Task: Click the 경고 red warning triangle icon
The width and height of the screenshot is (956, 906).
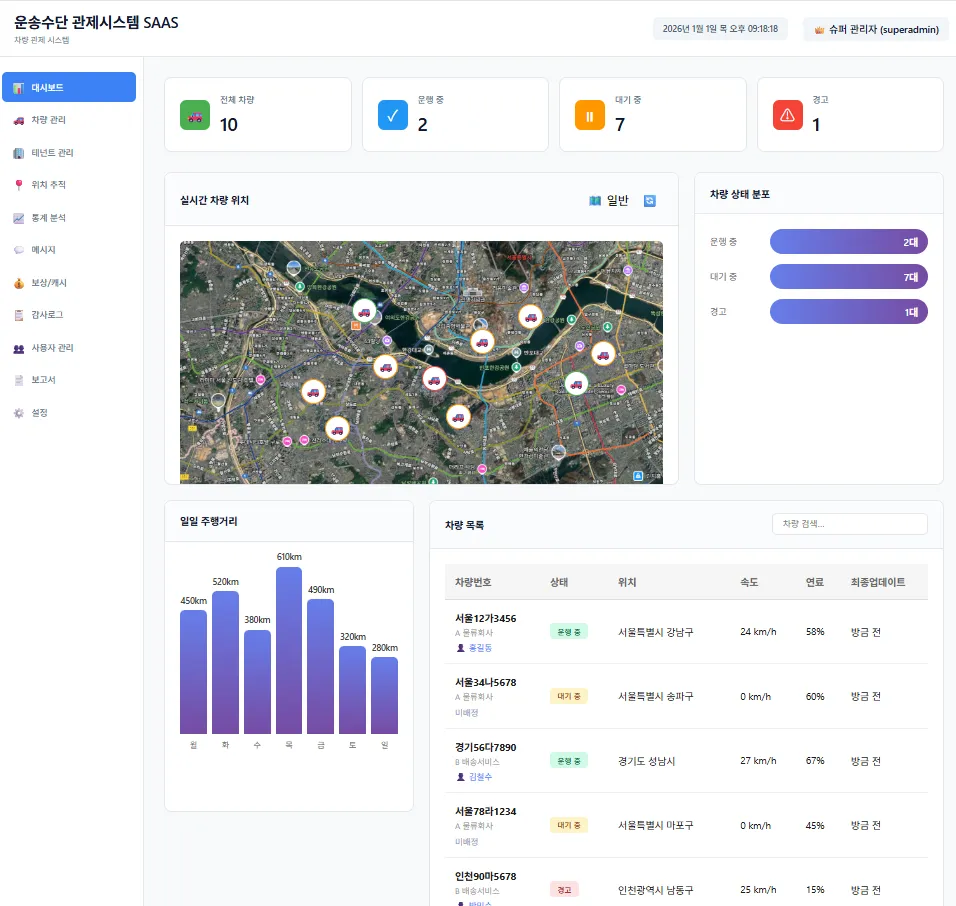Action: pos(788,115)
